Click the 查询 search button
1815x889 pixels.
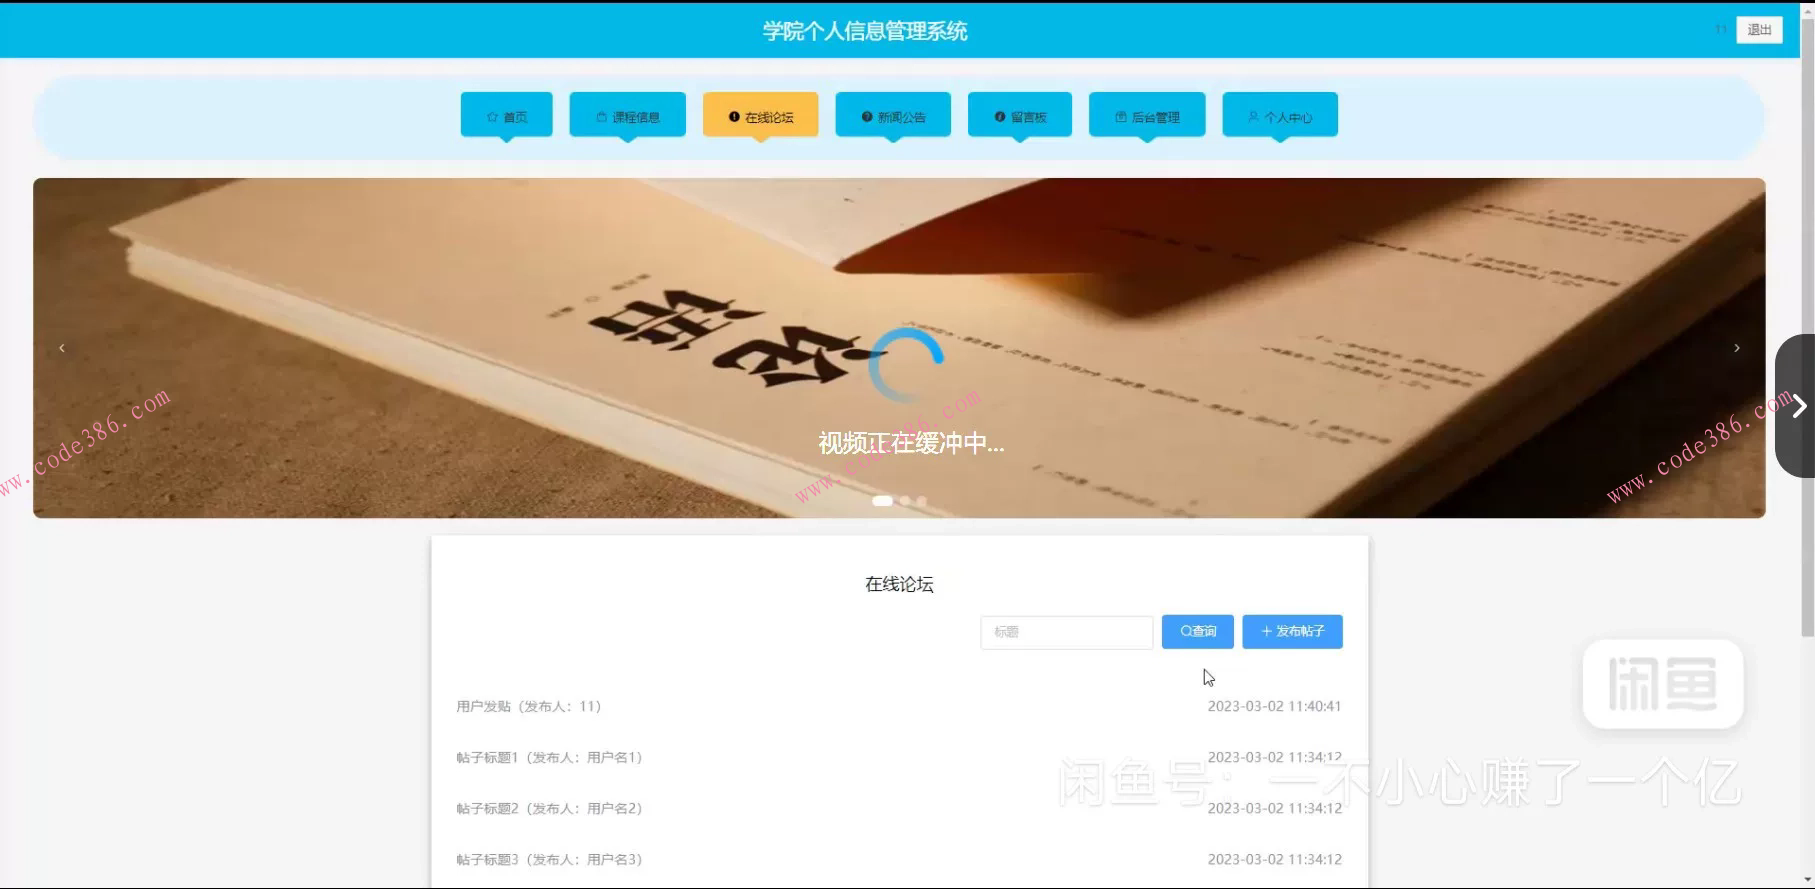click(1197, 631)
